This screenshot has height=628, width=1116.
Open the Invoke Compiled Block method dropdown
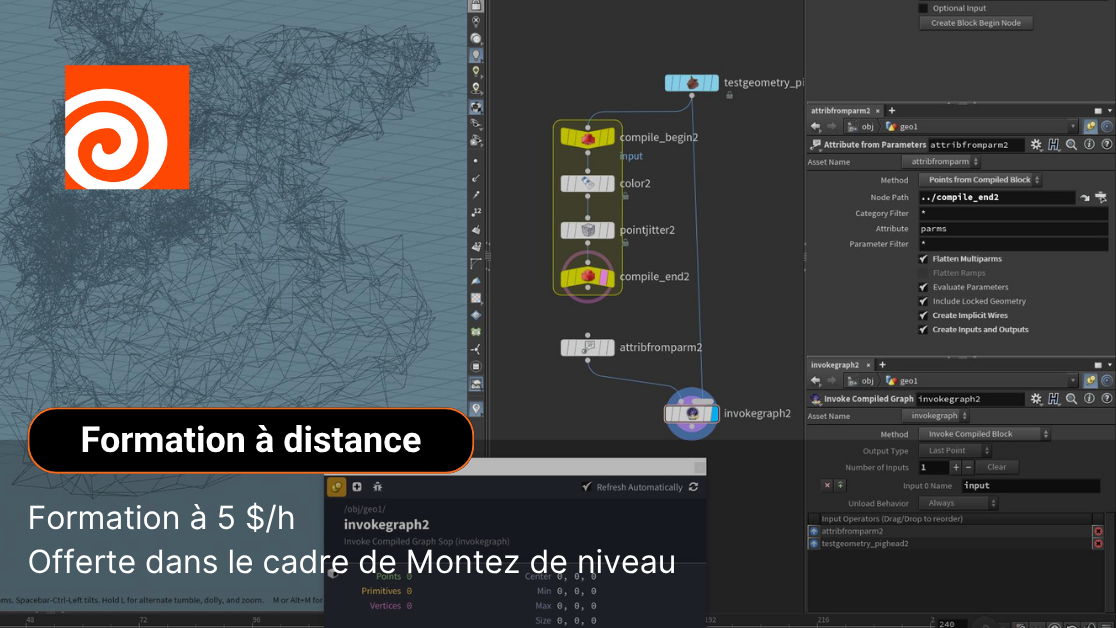(x=984, y=434)
